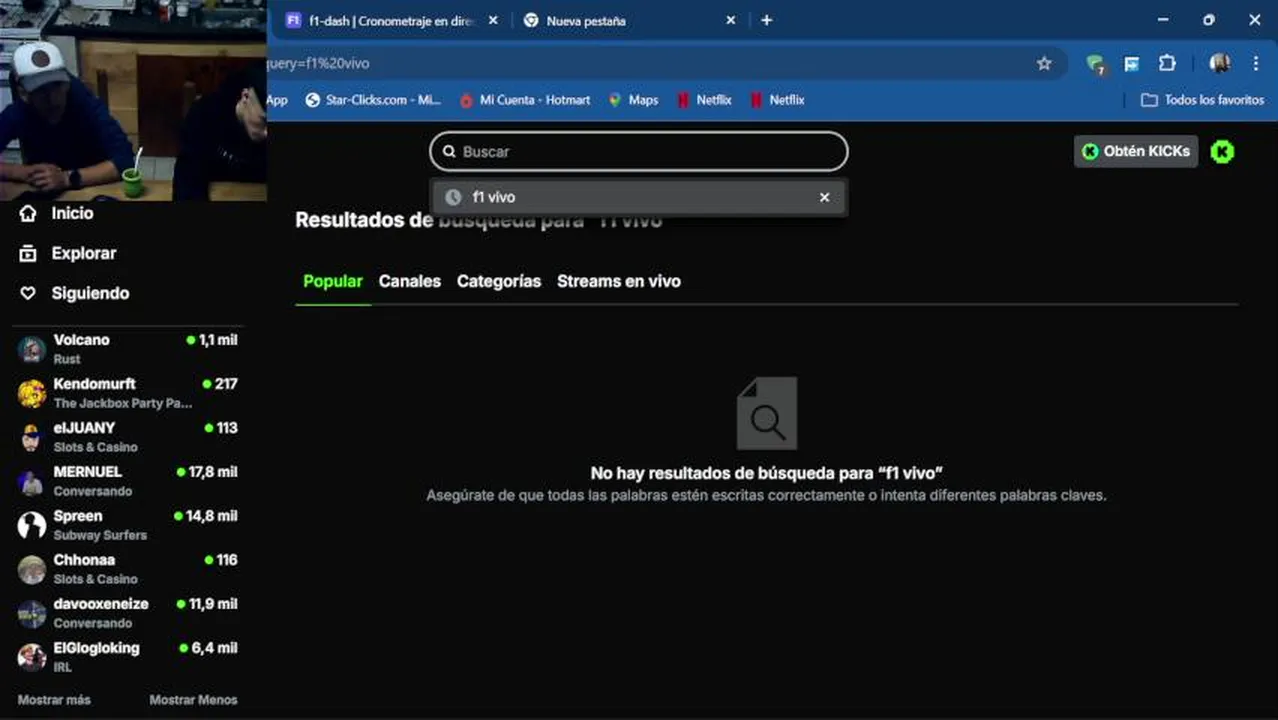Open the Mi Cuenta - Hotmart bookmark
Viewport: 1278px width, 720px height.
point(525,100)
